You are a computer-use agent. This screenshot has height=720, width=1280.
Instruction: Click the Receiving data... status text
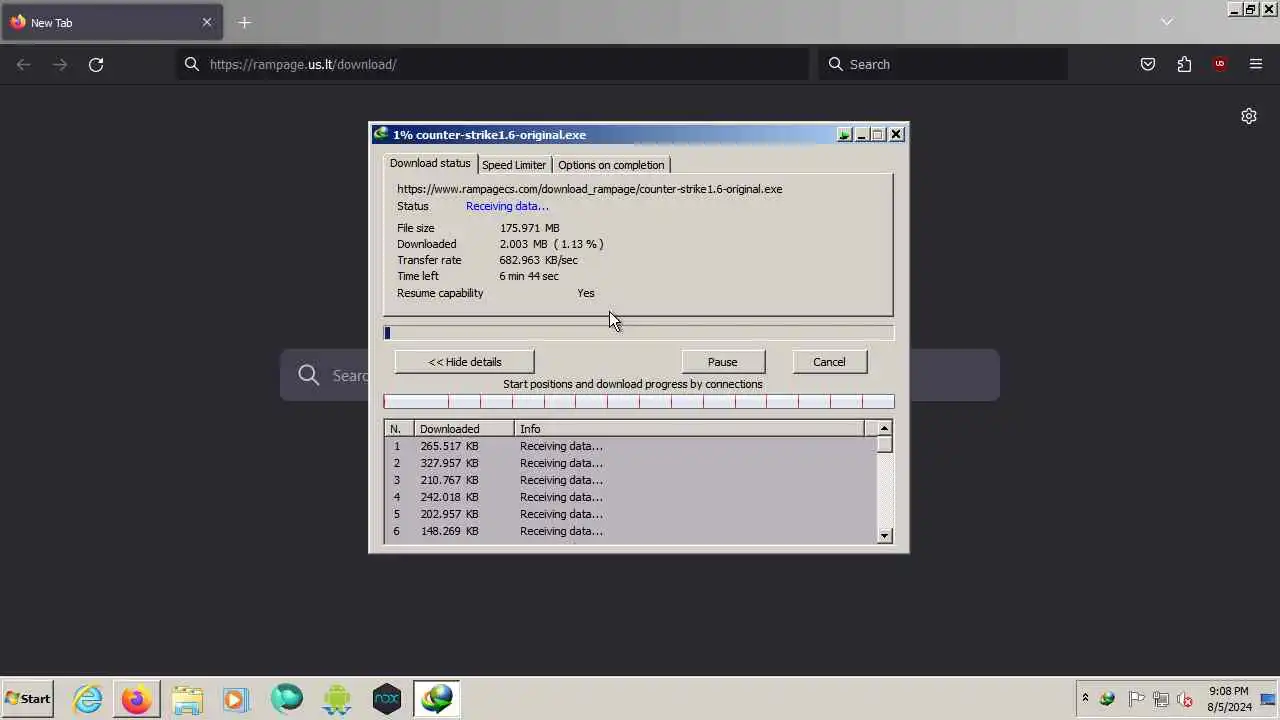[507, 206]
